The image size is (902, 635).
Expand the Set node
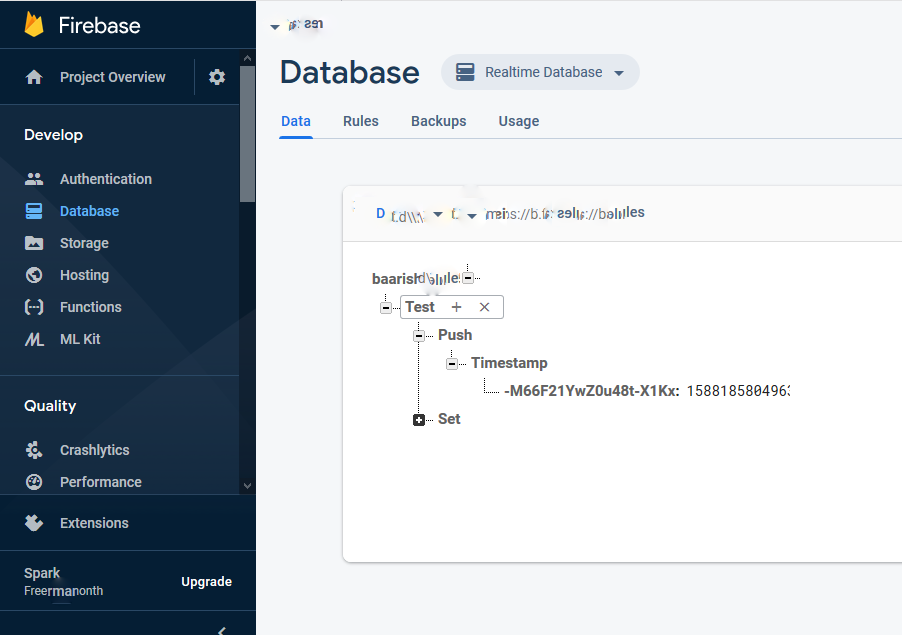(x=419, y=420)
